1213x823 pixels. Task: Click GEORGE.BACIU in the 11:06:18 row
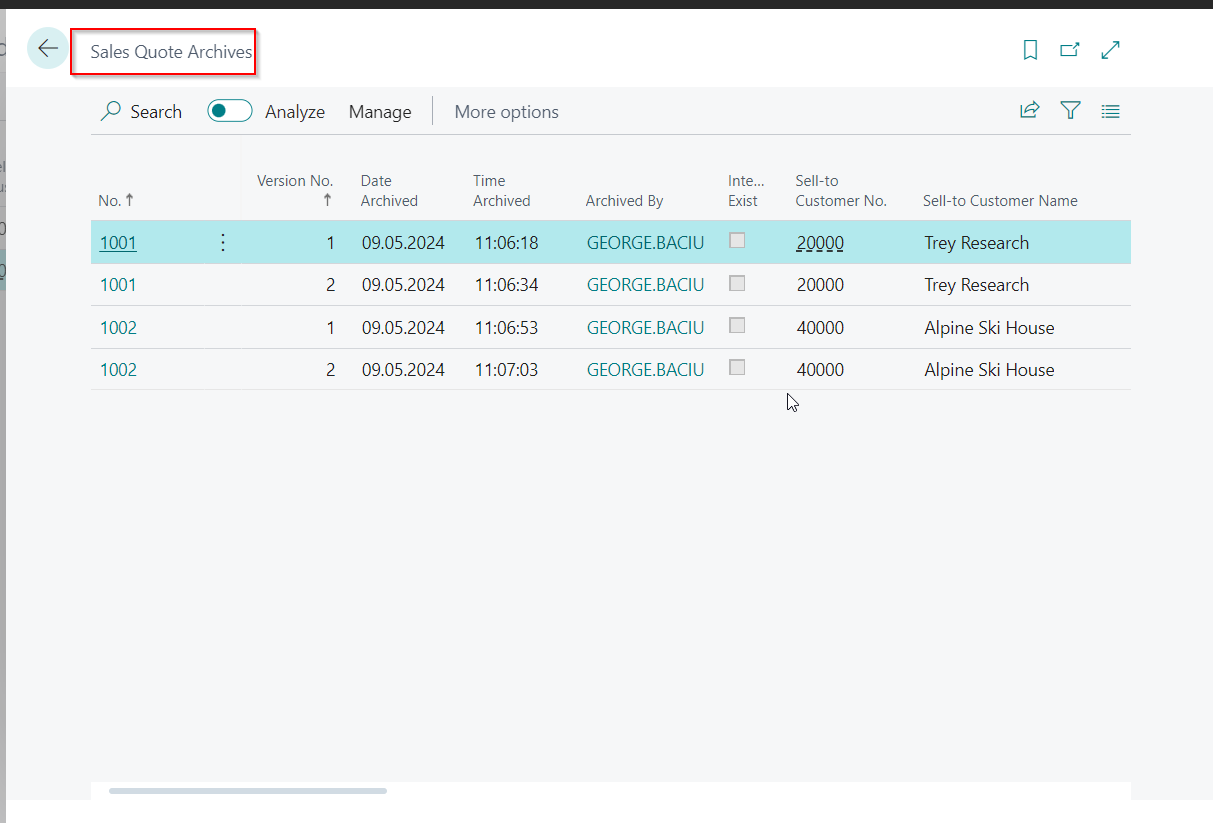[645, 243]
